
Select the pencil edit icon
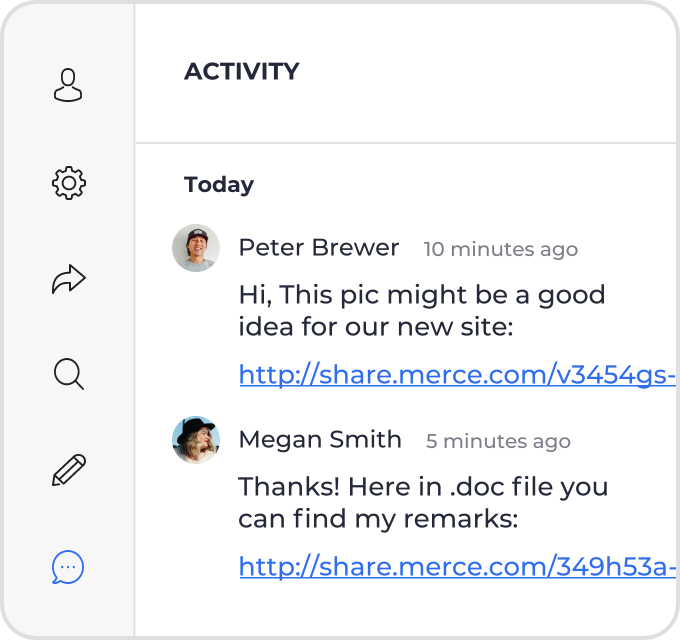pos(69,470)
